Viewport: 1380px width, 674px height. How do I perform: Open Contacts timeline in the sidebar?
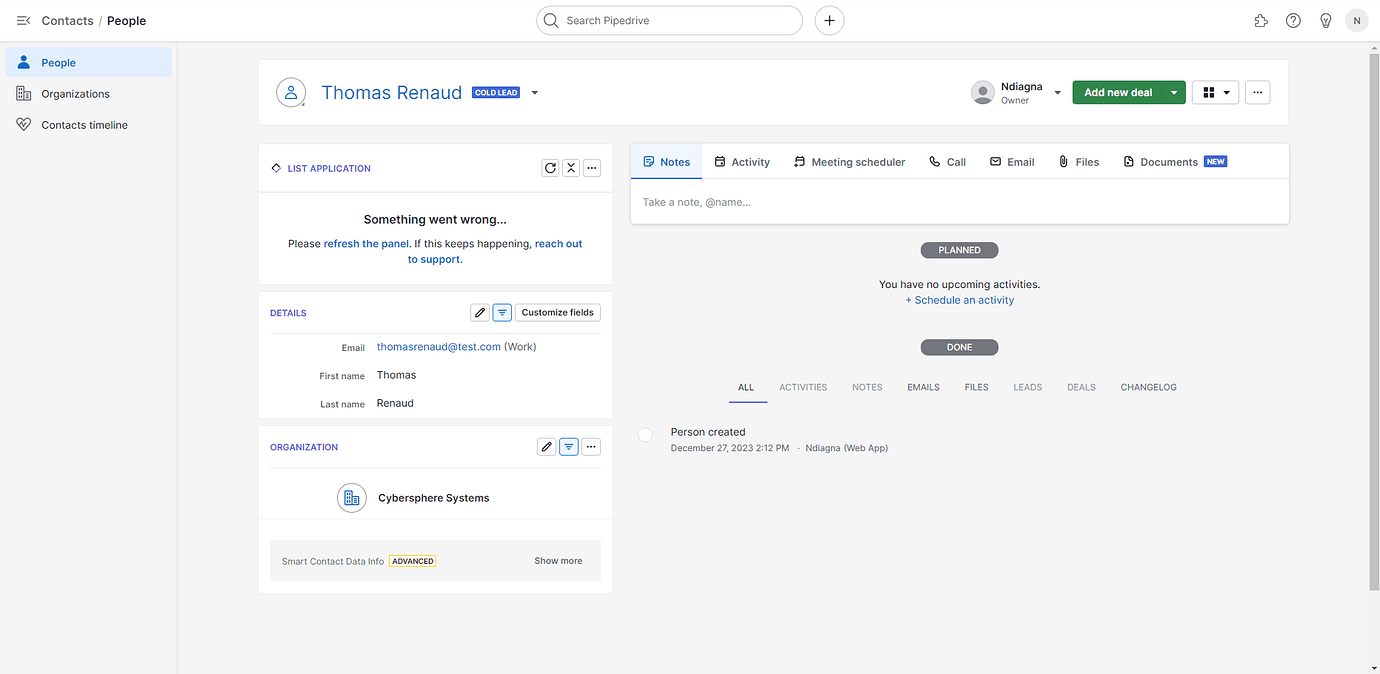tap(89, 125)
